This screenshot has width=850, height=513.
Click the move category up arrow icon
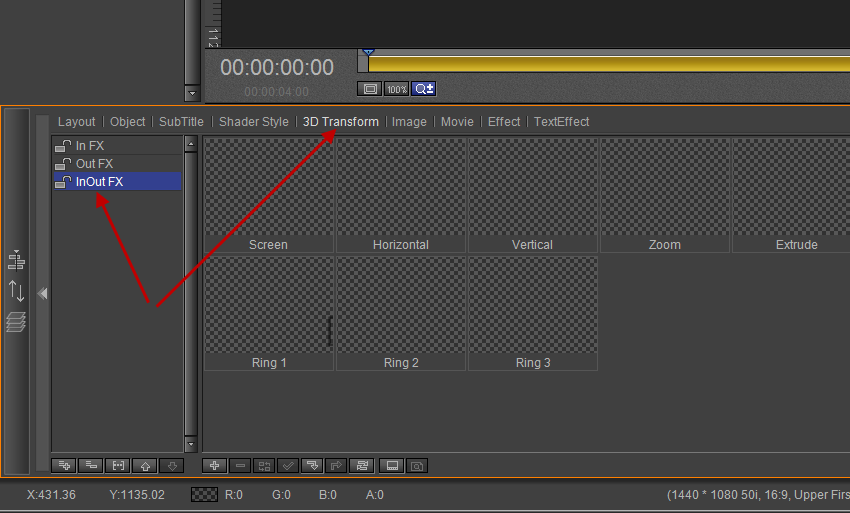click(144, 466)
